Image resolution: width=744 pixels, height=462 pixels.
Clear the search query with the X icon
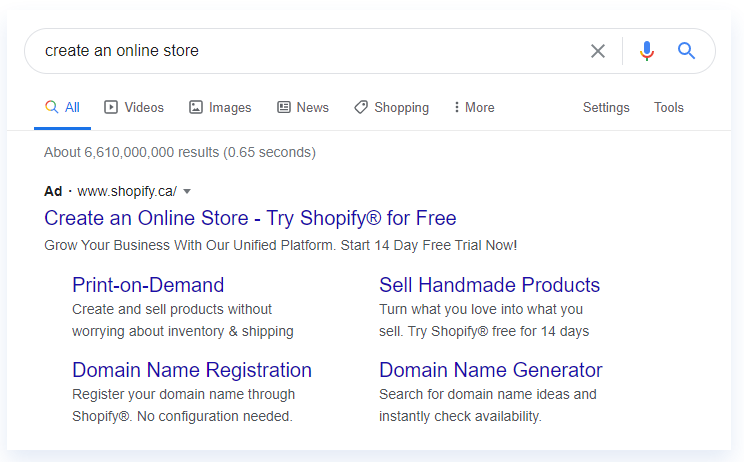coord(597,51)
